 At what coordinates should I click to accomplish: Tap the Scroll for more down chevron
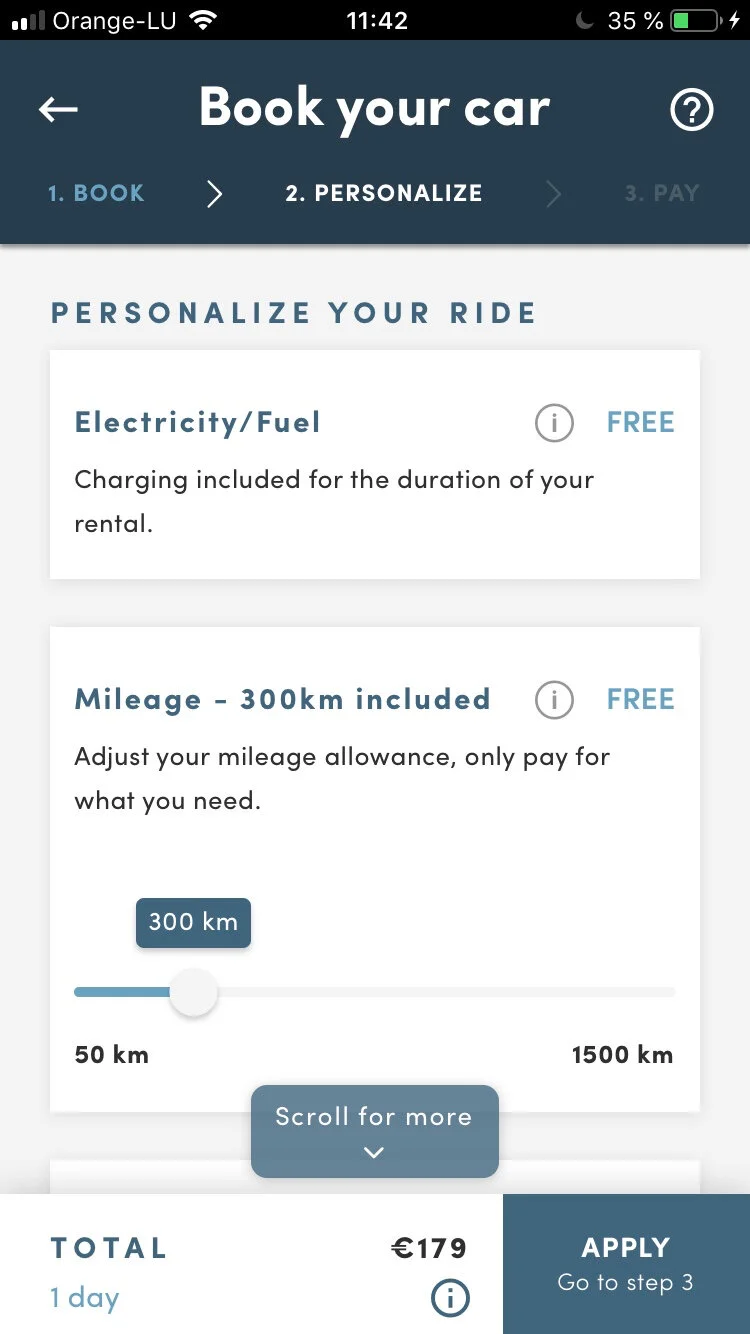click(x=374, y=1153)
